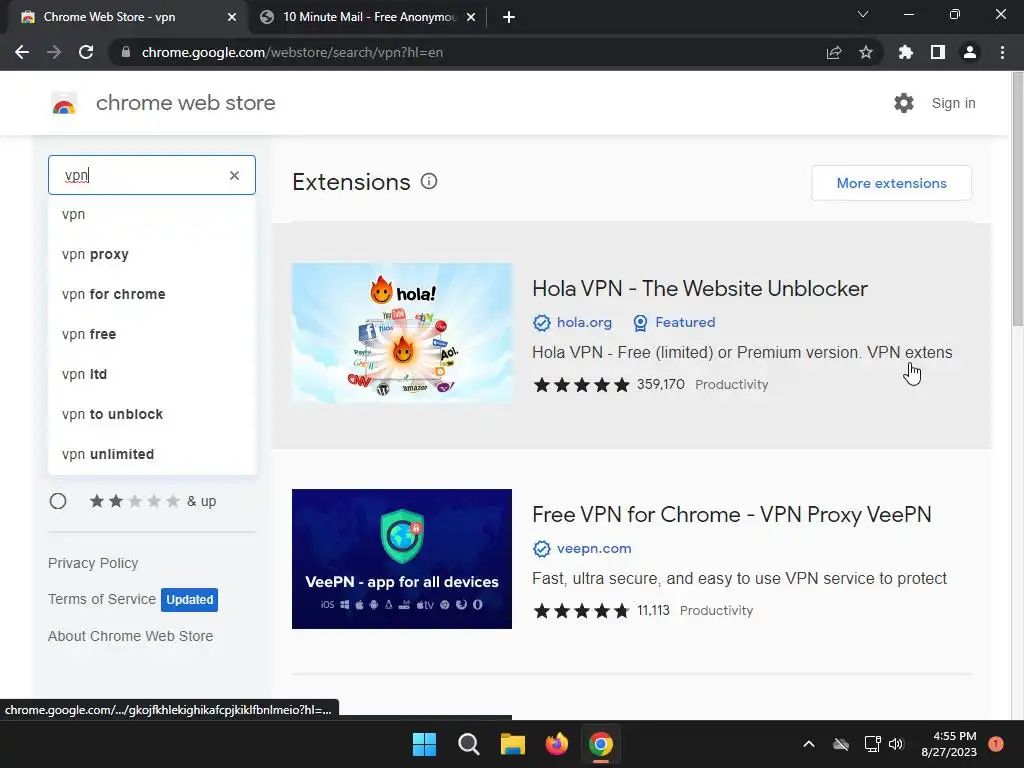Choose the 'vpn proxy' suggestion
Viewport: 1024px width, 768px height.
click(x=152, y=254)
